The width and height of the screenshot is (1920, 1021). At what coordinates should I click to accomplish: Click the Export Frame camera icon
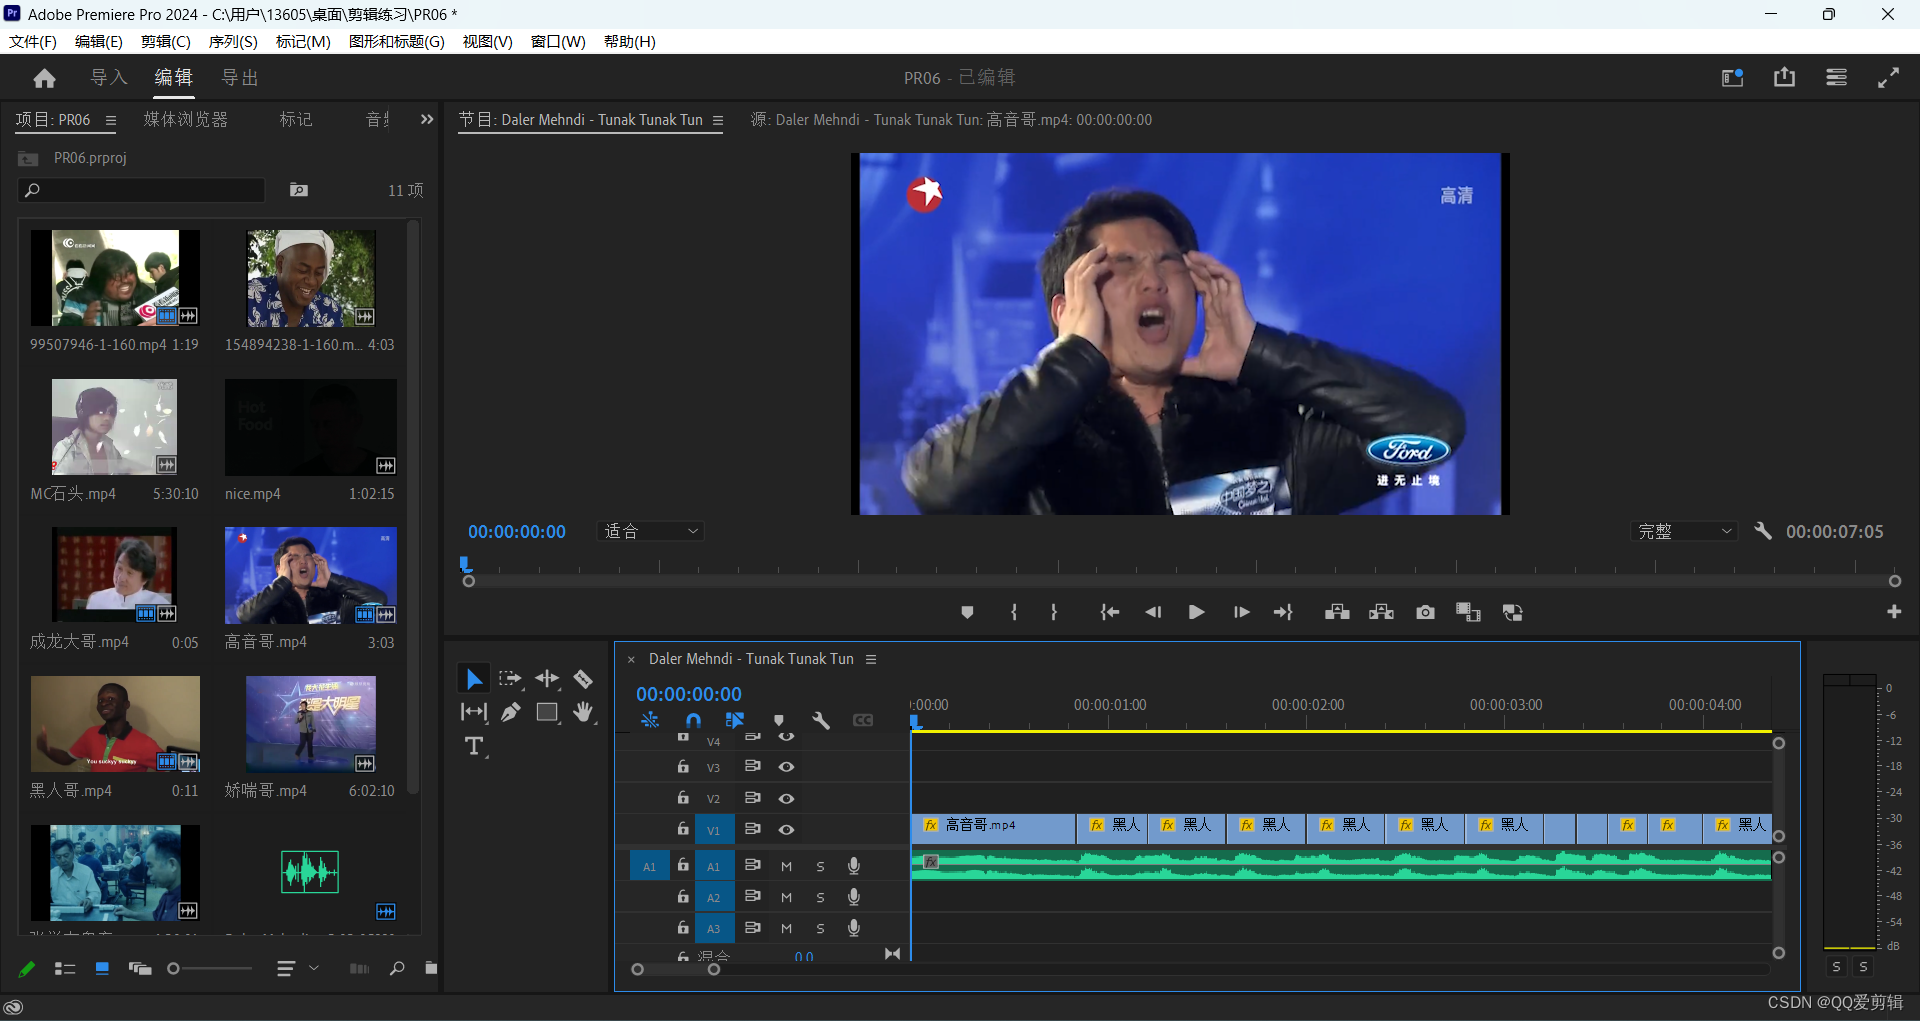1425,612
